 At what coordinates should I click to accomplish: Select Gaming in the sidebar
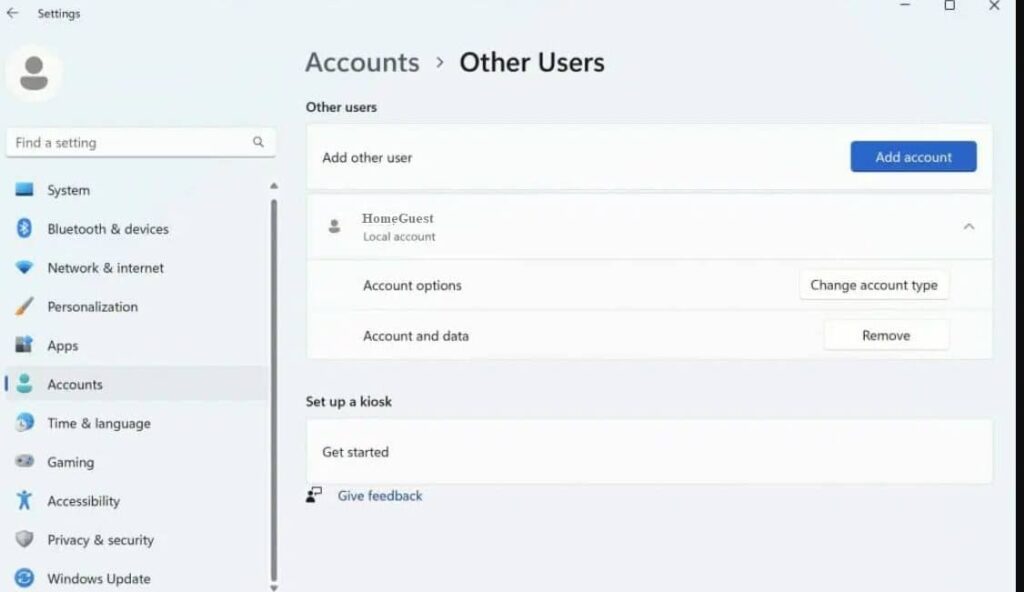click(x=71, y=462)
